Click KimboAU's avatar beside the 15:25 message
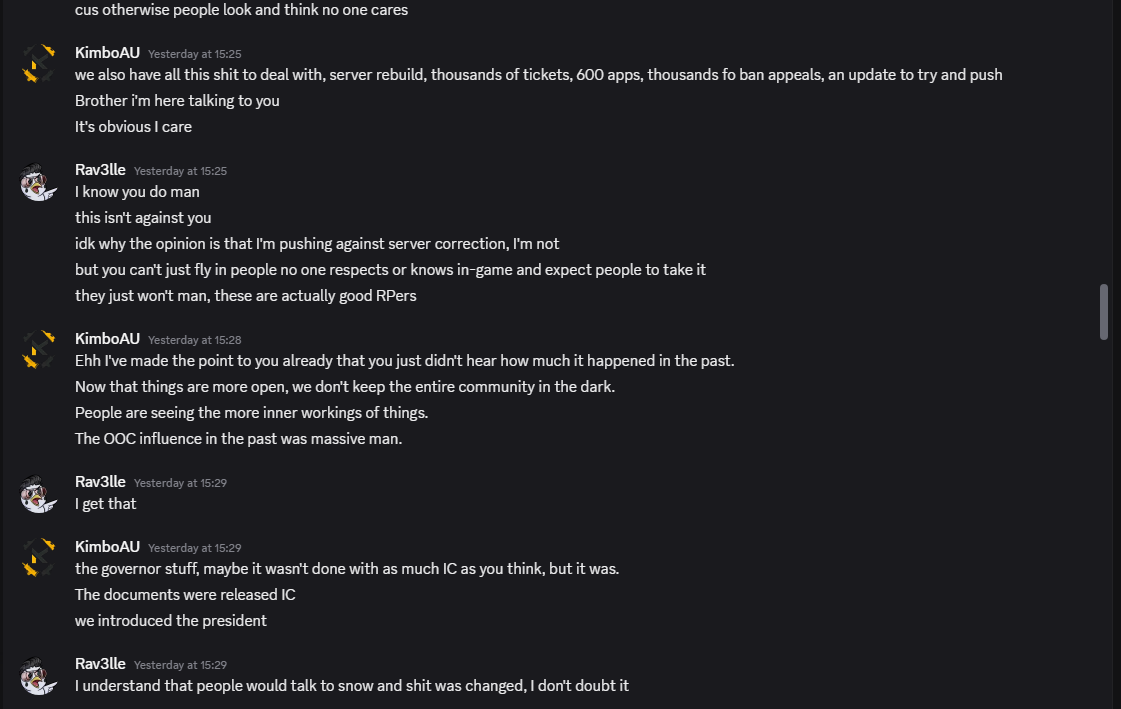 pos(38,63)
